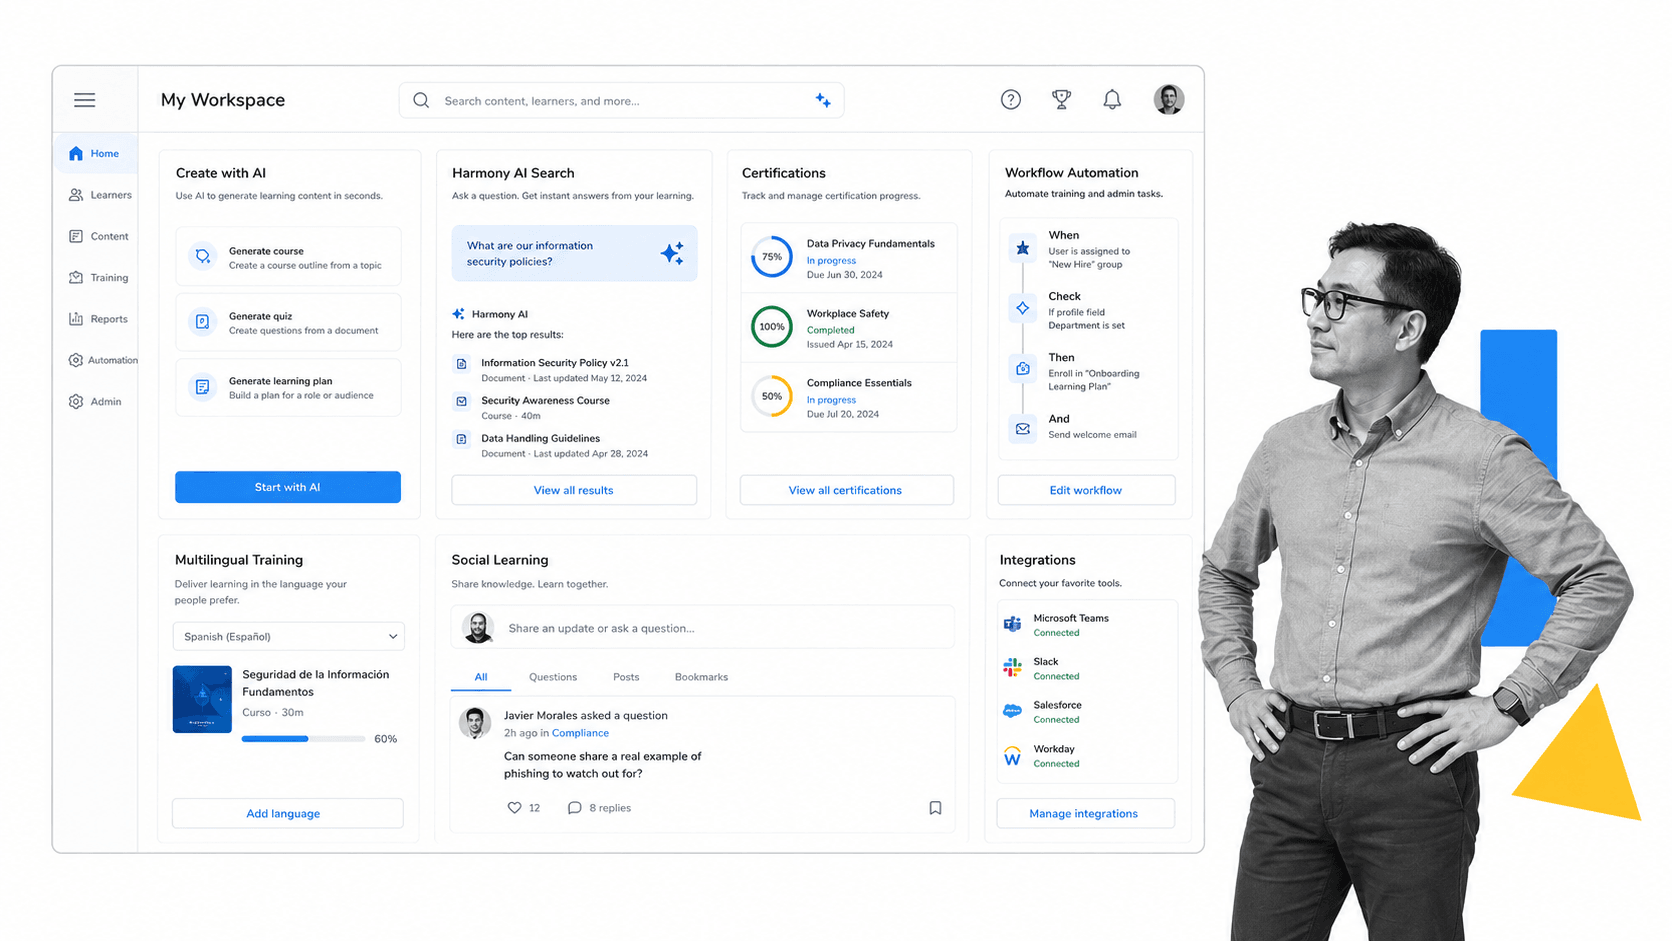Open Automation in the sidebar
The width and height of the screenshot is (1672, 941).
(x=102, y=360)
